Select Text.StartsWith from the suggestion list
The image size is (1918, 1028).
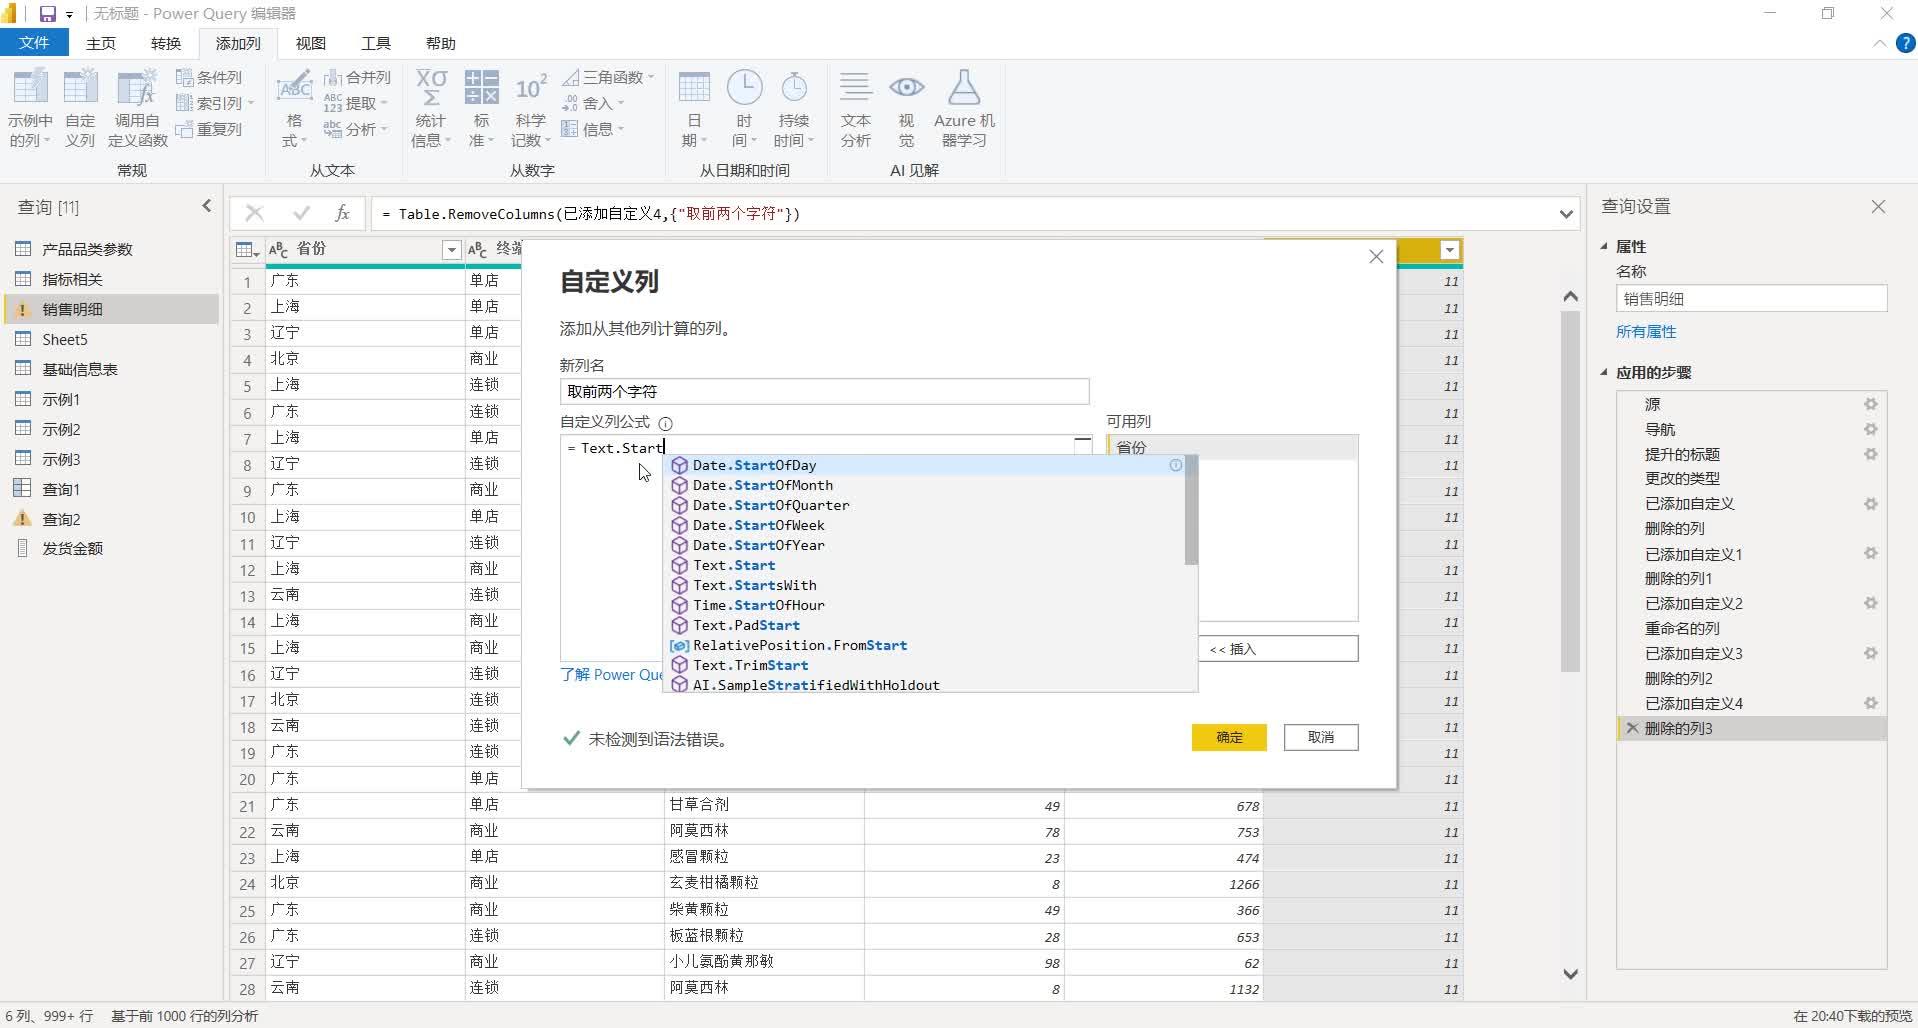753,585
